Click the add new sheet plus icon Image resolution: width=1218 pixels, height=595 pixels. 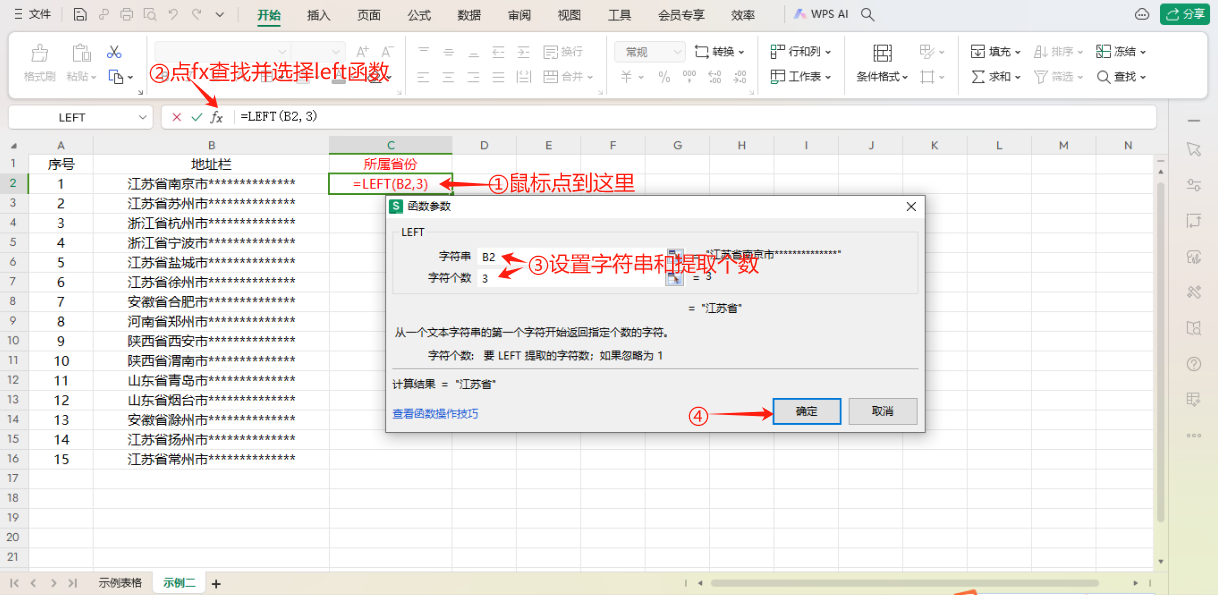(215, 583)
